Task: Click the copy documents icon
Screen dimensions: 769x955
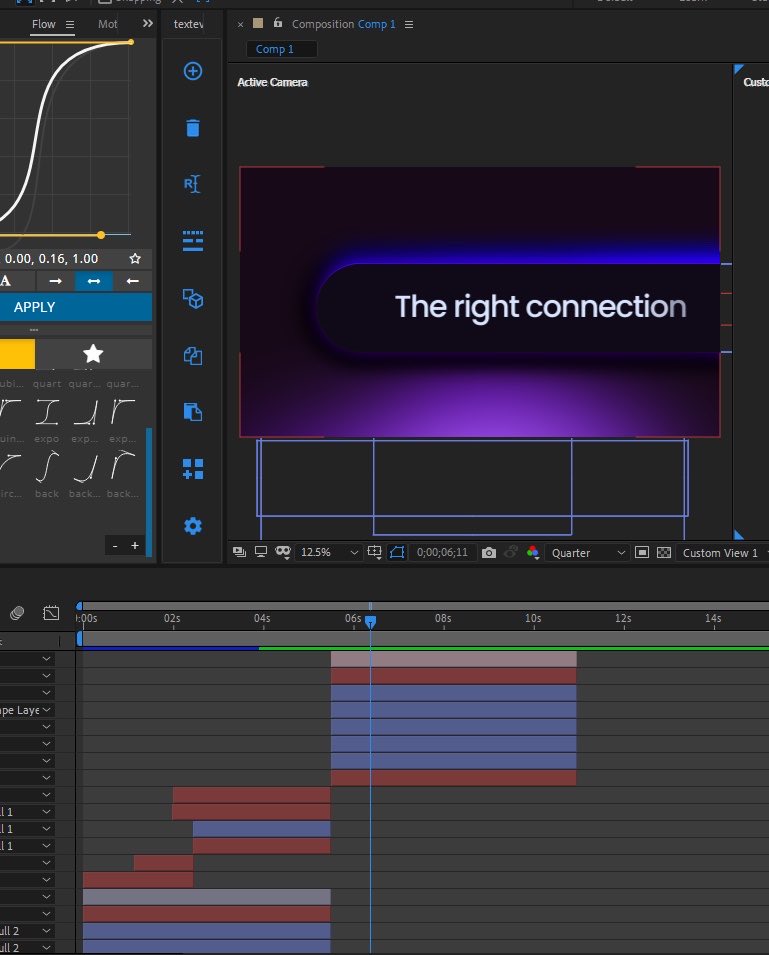Action: tap(193, 356)
